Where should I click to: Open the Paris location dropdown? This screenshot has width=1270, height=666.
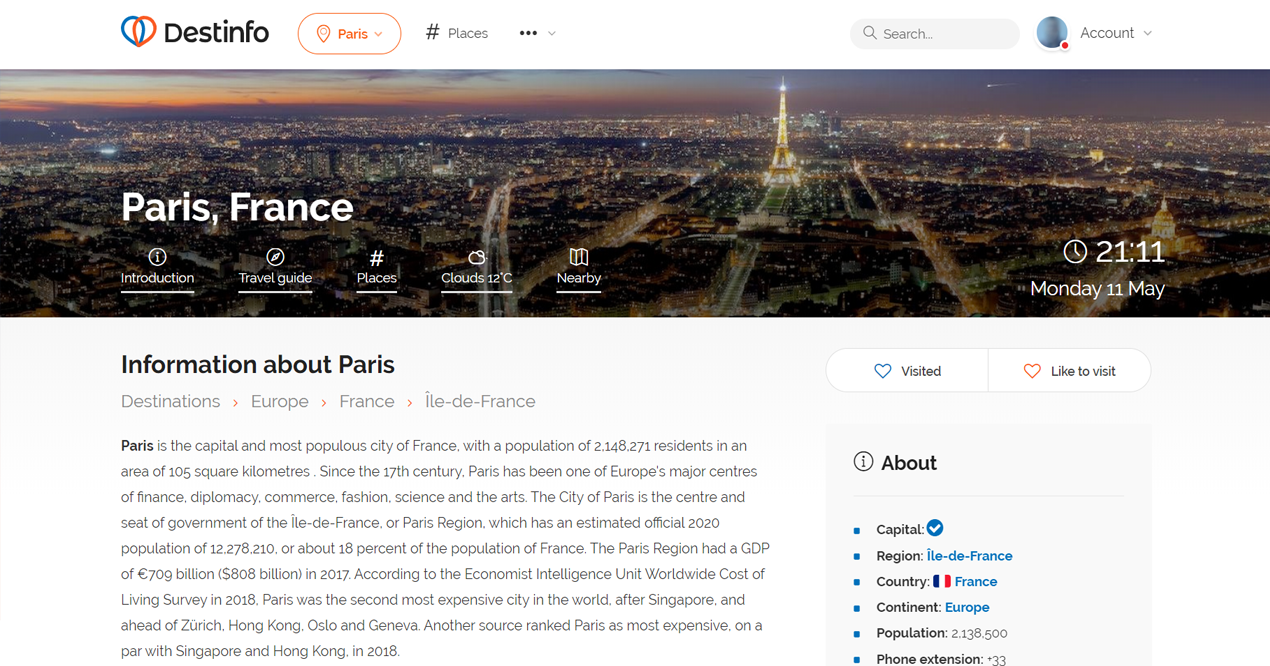(x=349, y=34)
